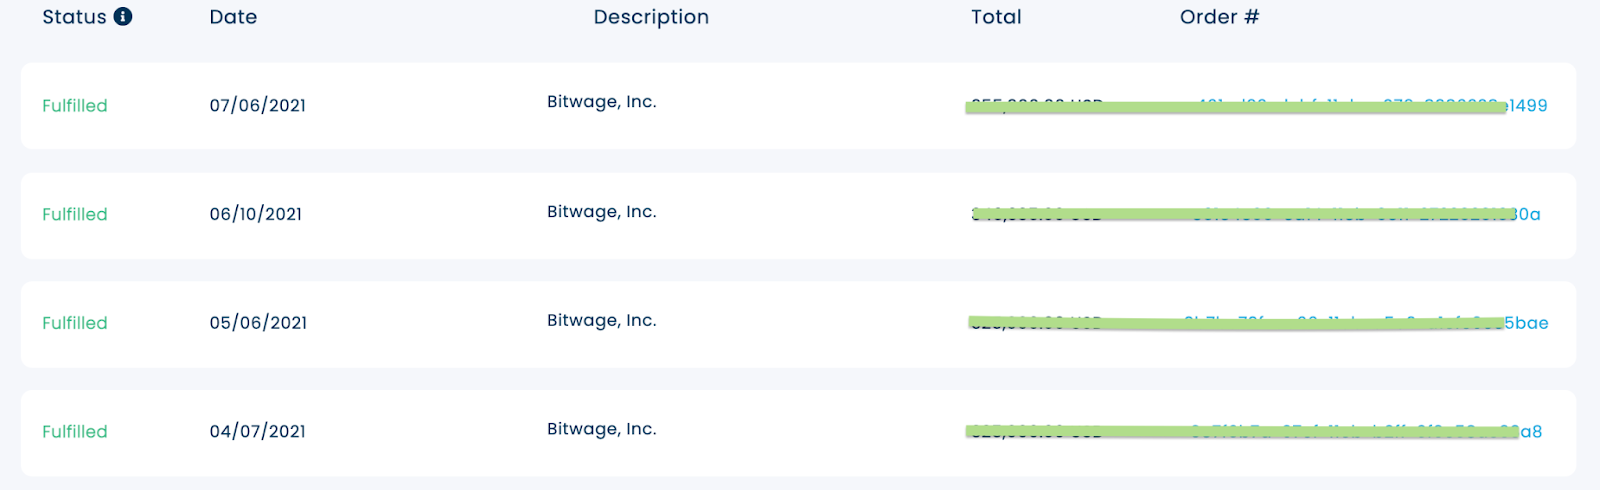Screen dimensions: 1600x490
Task: Open order link ending in 0a
Action: [1366, 214]
